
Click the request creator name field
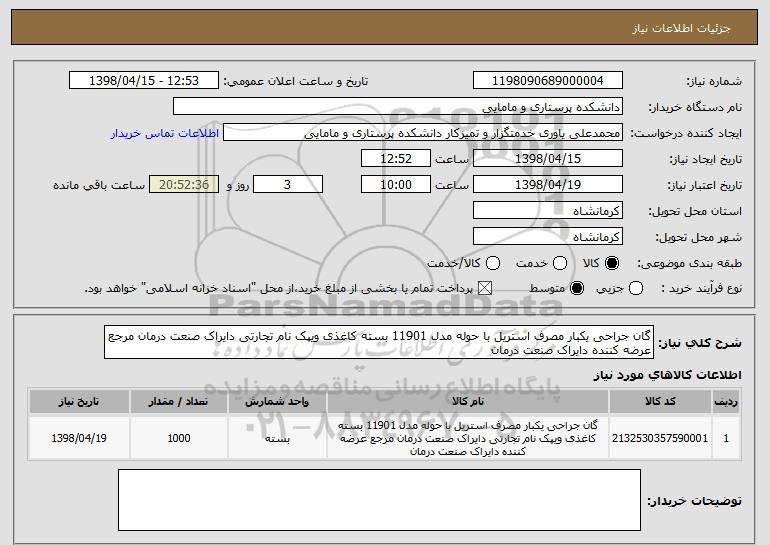tap(423, 133)
